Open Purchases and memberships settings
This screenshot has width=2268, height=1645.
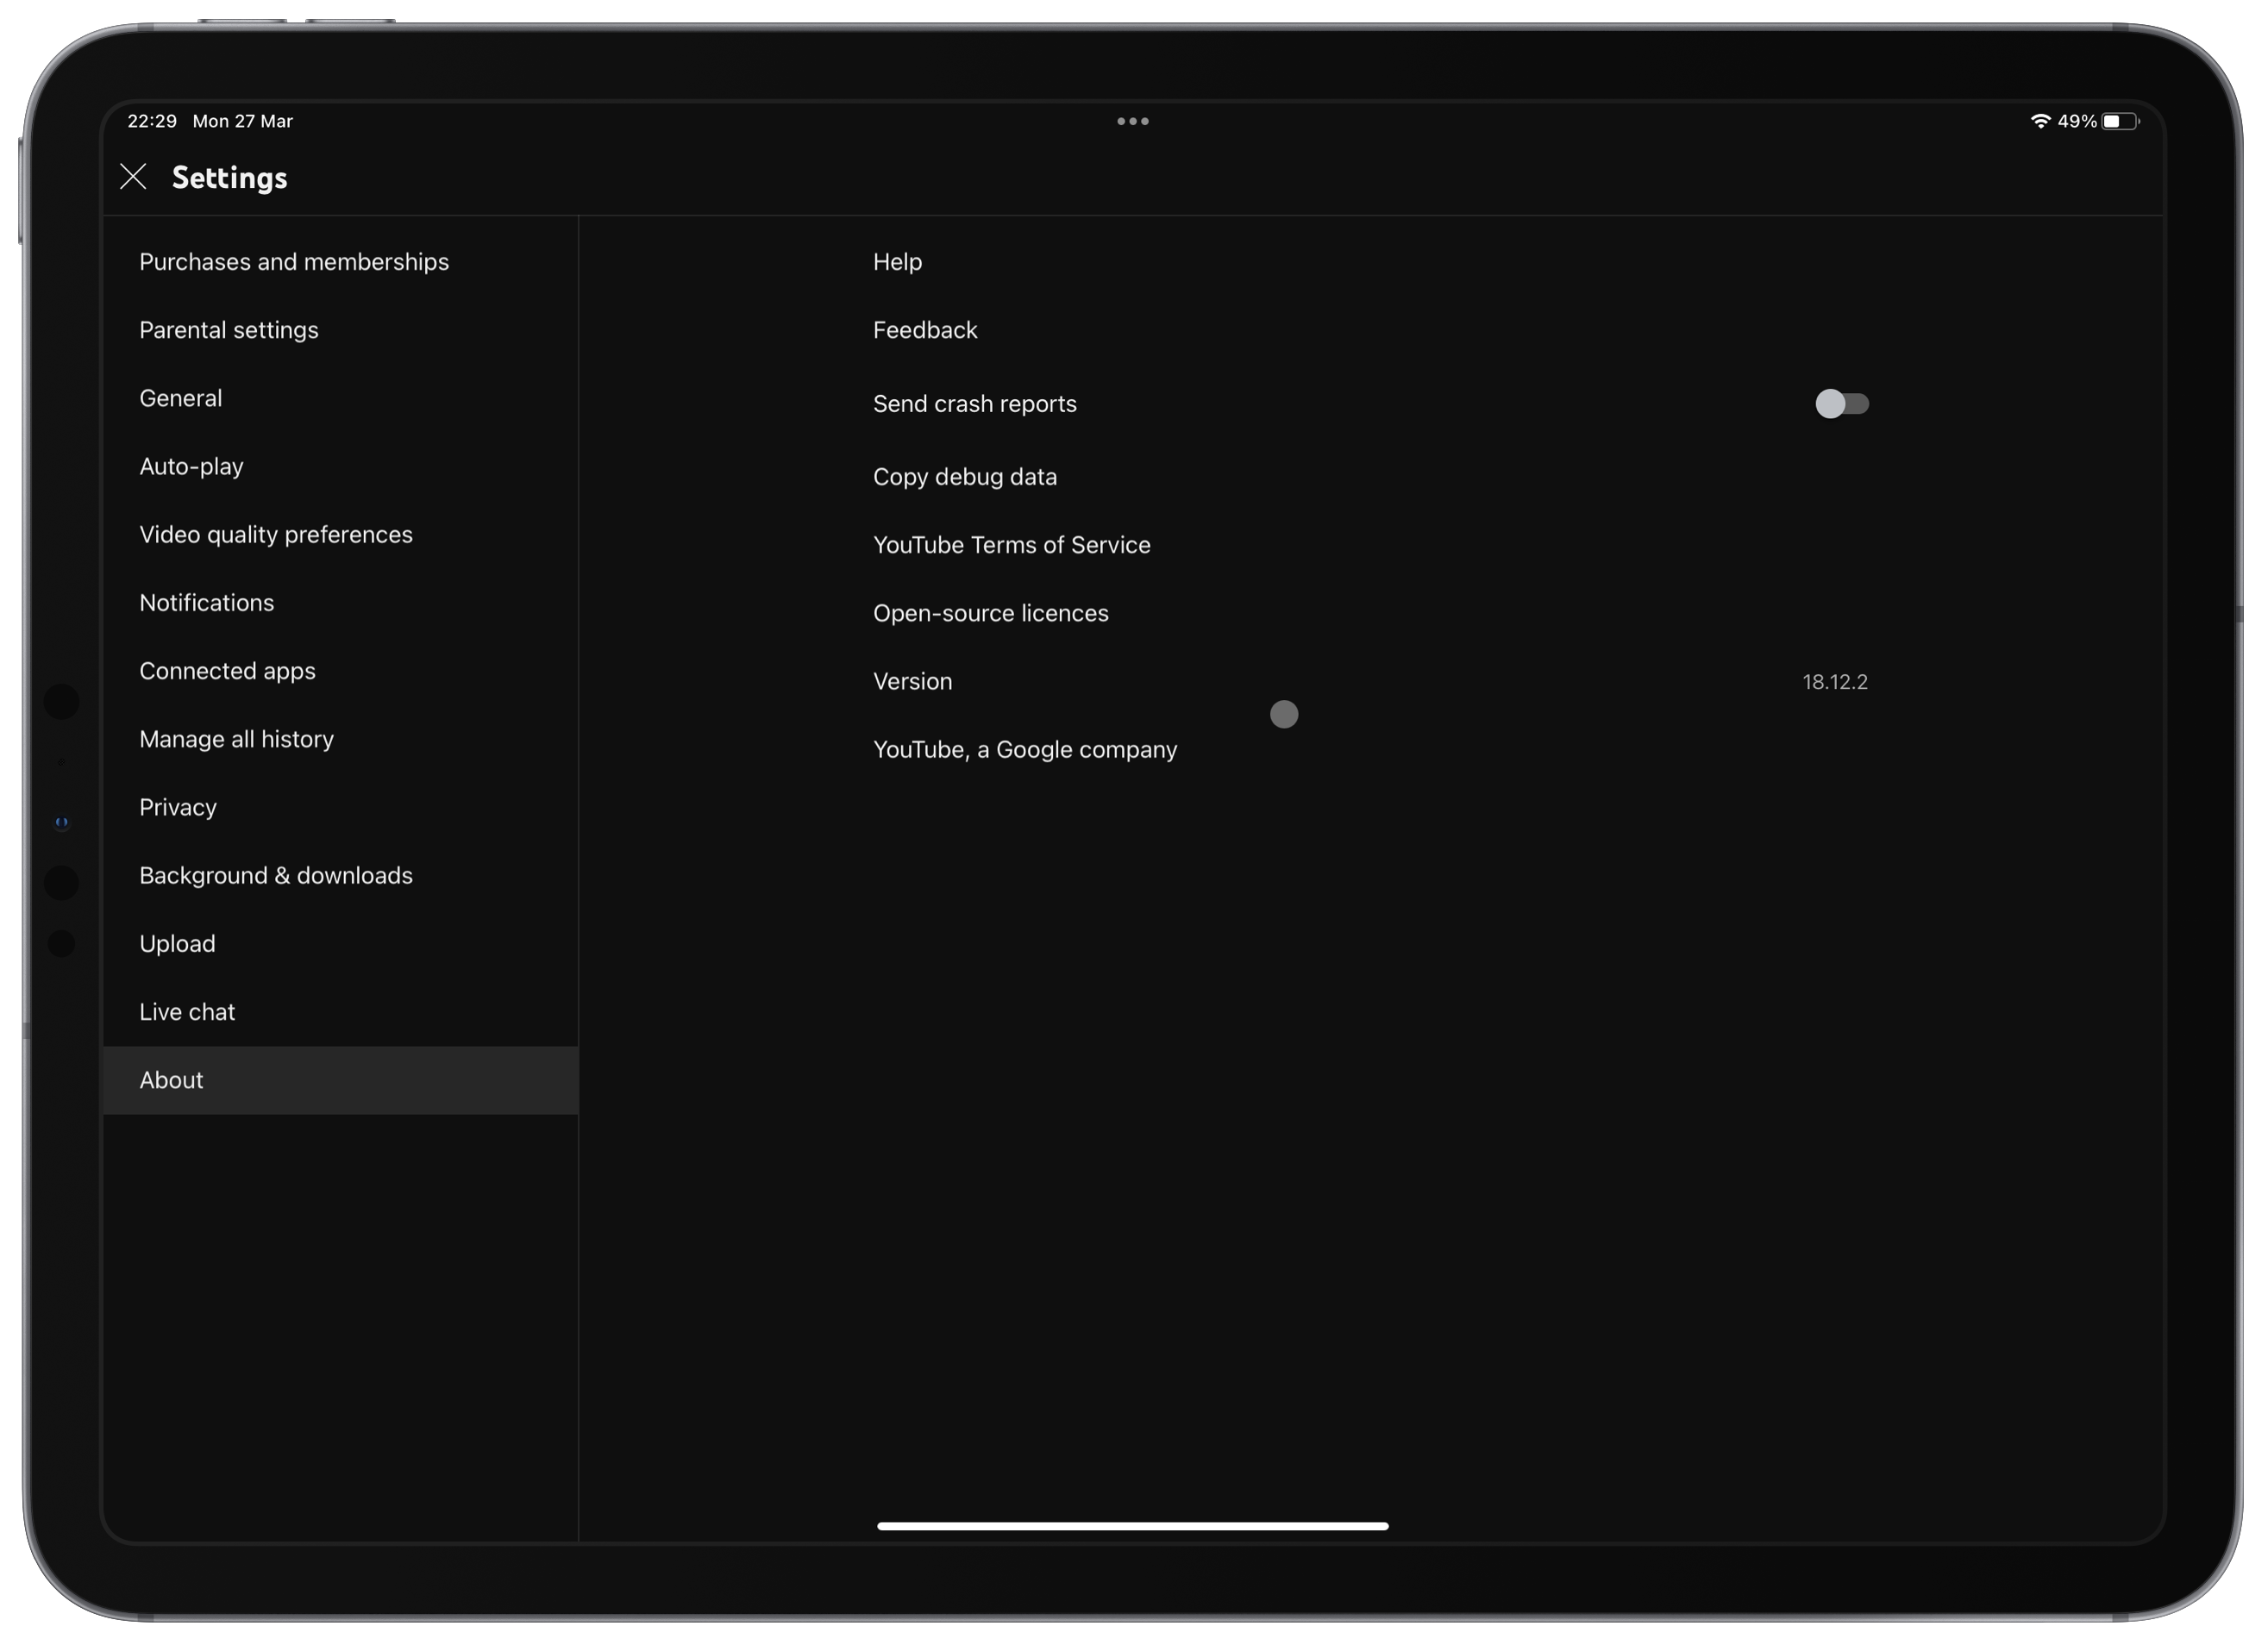click(294, 262)
